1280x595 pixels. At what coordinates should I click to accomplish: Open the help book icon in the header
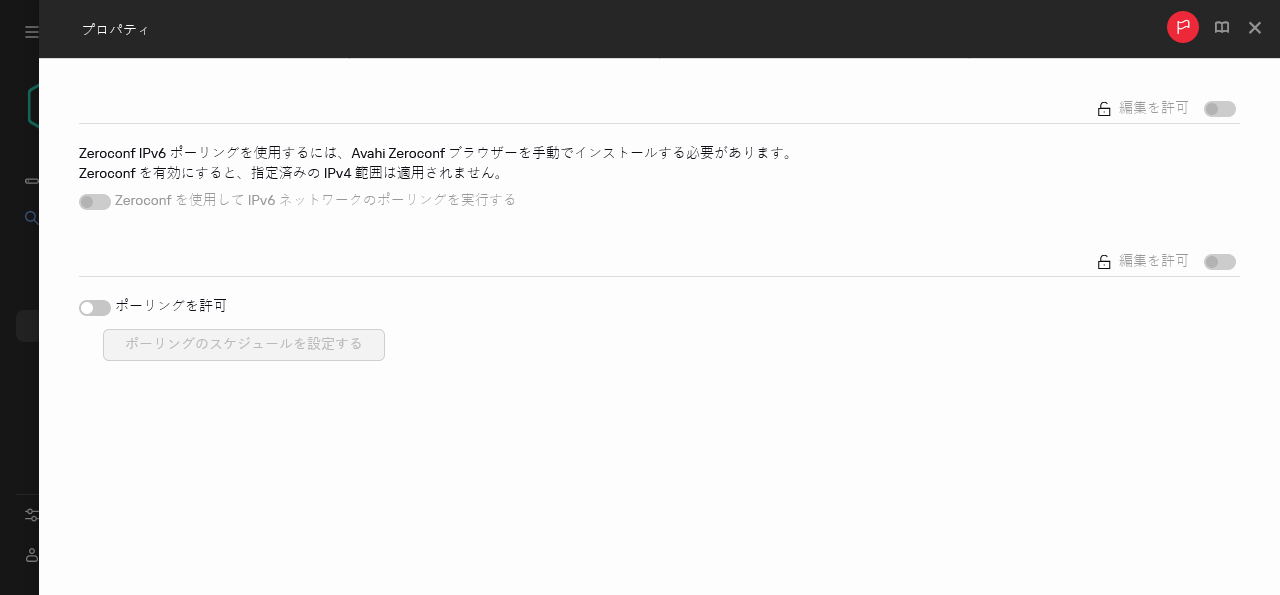tap(1221, 27)
